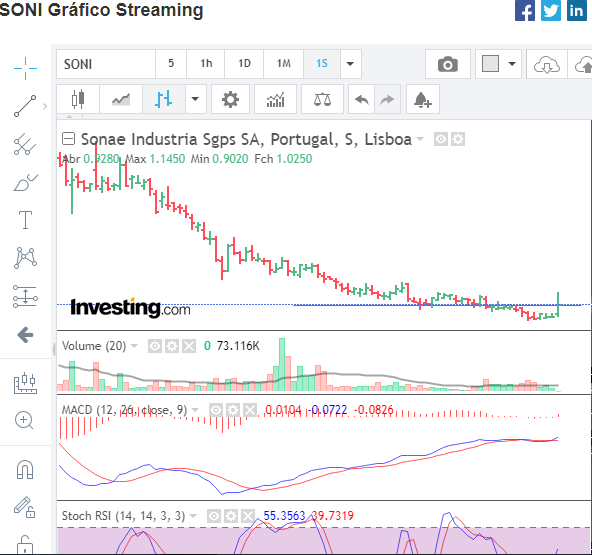Select the 1M interval
The width and height of the screenshot is (592, 555).
(284, 63)
